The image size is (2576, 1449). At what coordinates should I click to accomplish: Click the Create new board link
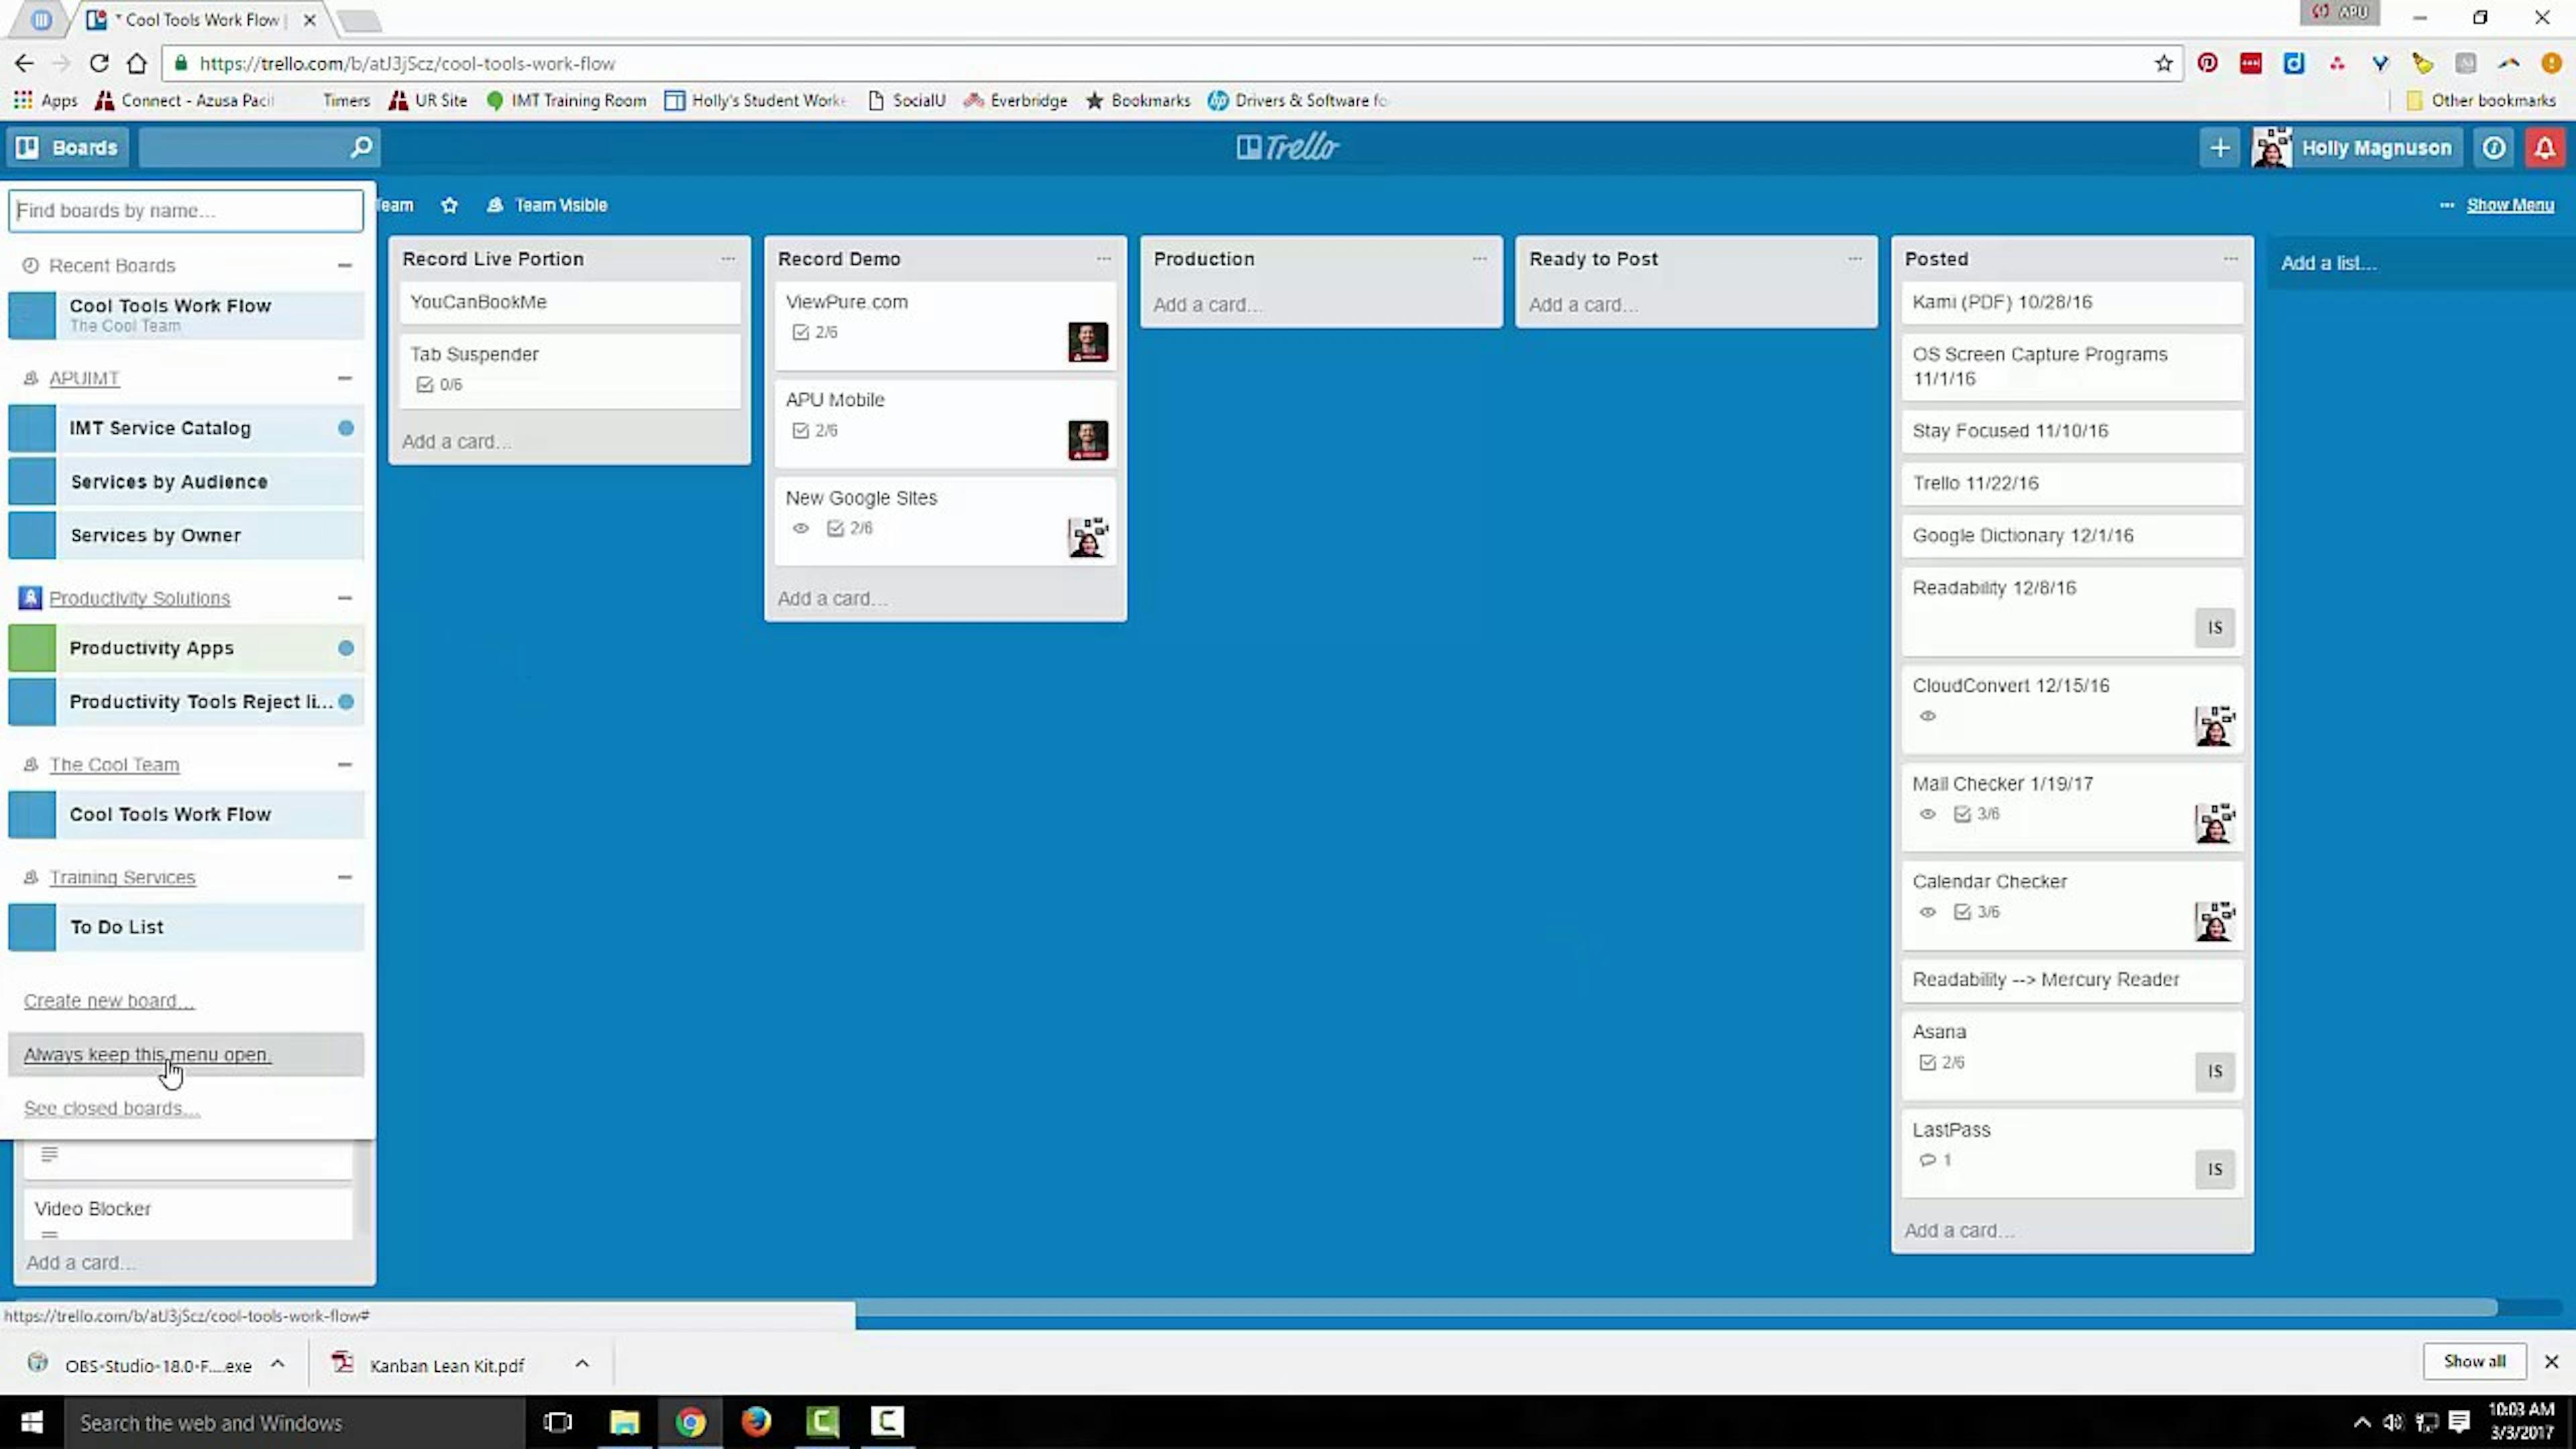pos(109,1001)
